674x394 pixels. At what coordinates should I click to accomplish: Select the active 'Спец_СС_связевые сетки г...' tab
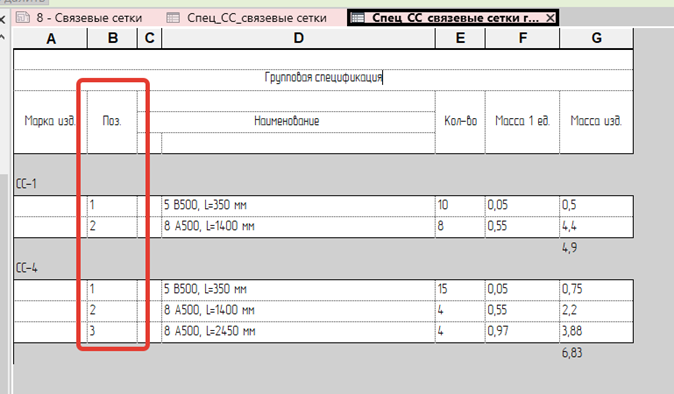pyautogui.click(x=453, y=18)
